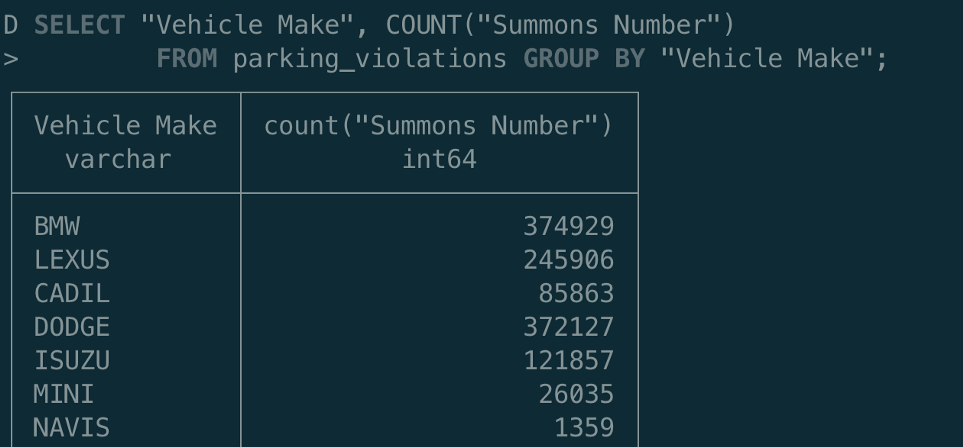Click the BMW row label
The width and height of the screenshot is (963, 447).
tap(57, 227)
